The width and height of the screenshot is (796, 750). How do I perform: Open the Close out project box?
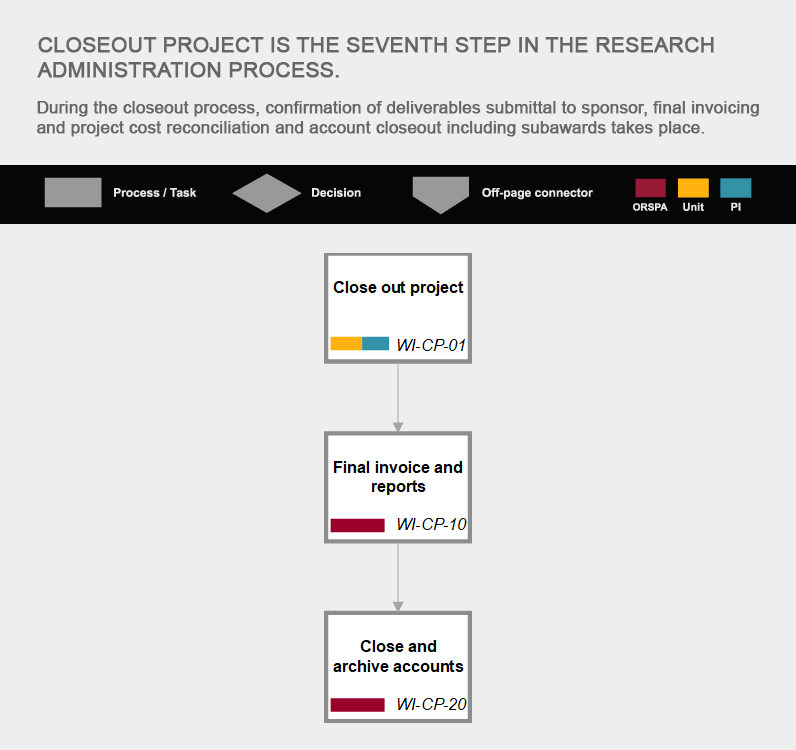point(398,308)
